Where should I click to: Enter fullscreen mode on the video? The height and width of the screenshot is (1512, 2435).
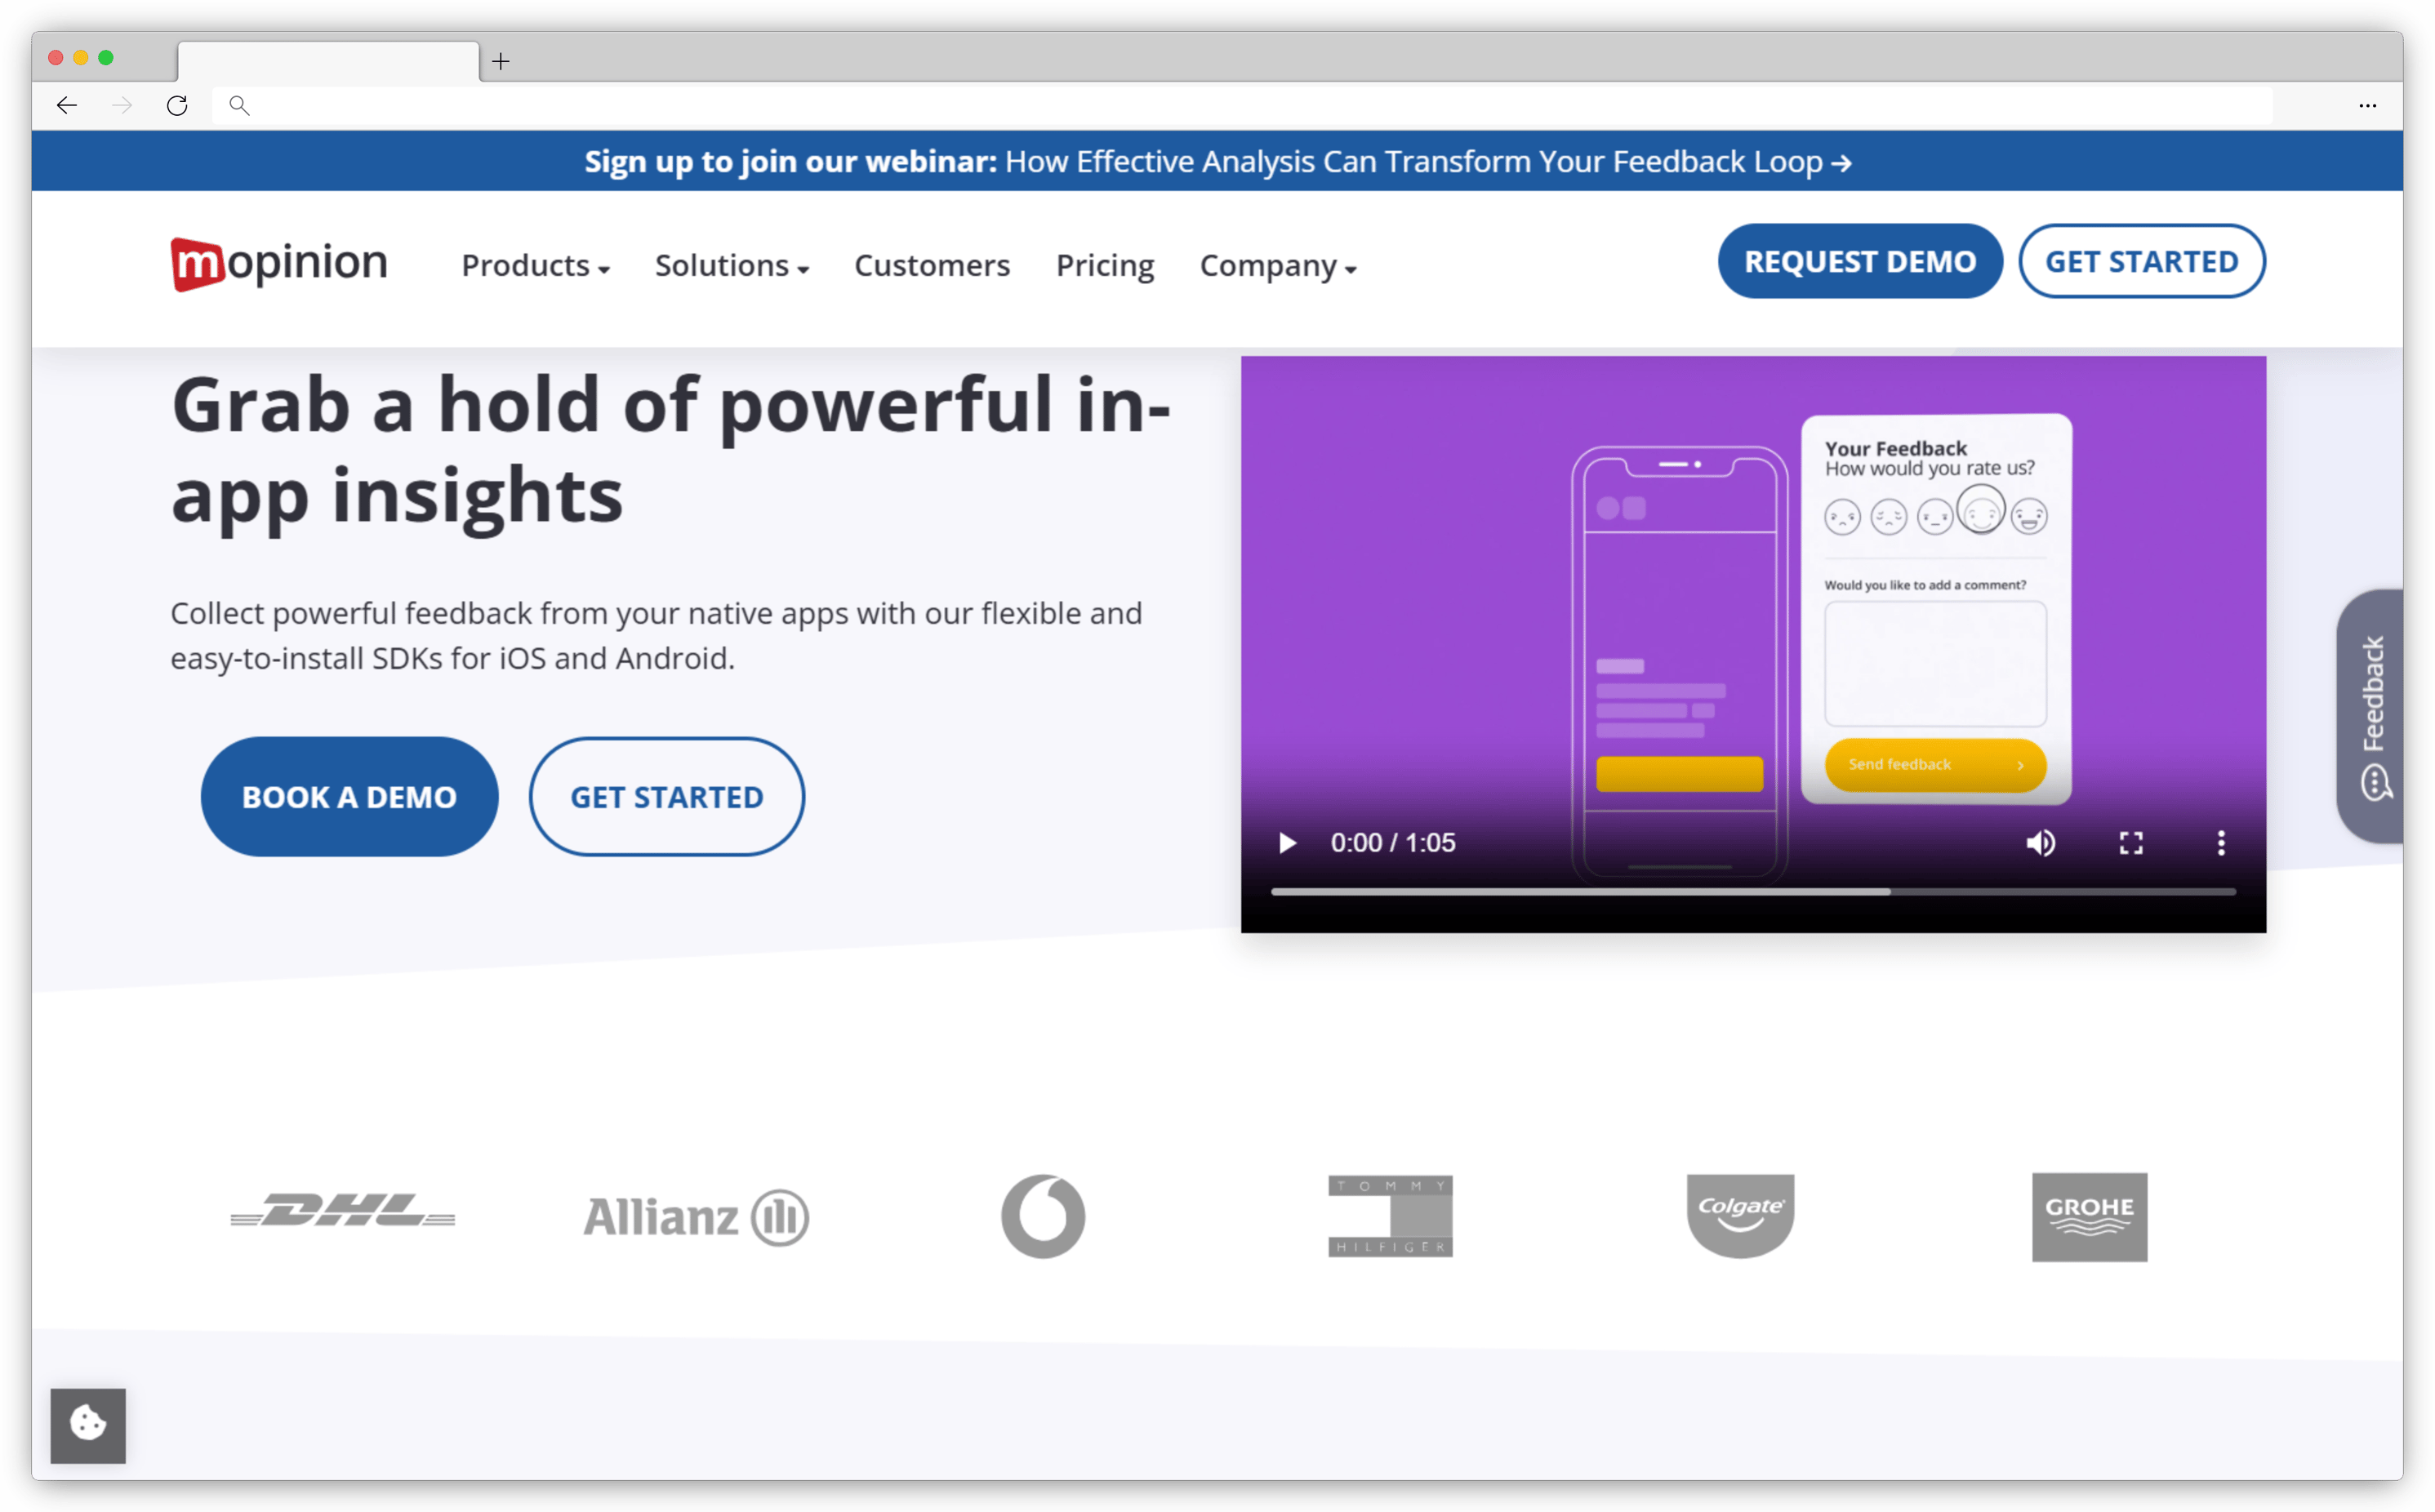point(2131,842)
